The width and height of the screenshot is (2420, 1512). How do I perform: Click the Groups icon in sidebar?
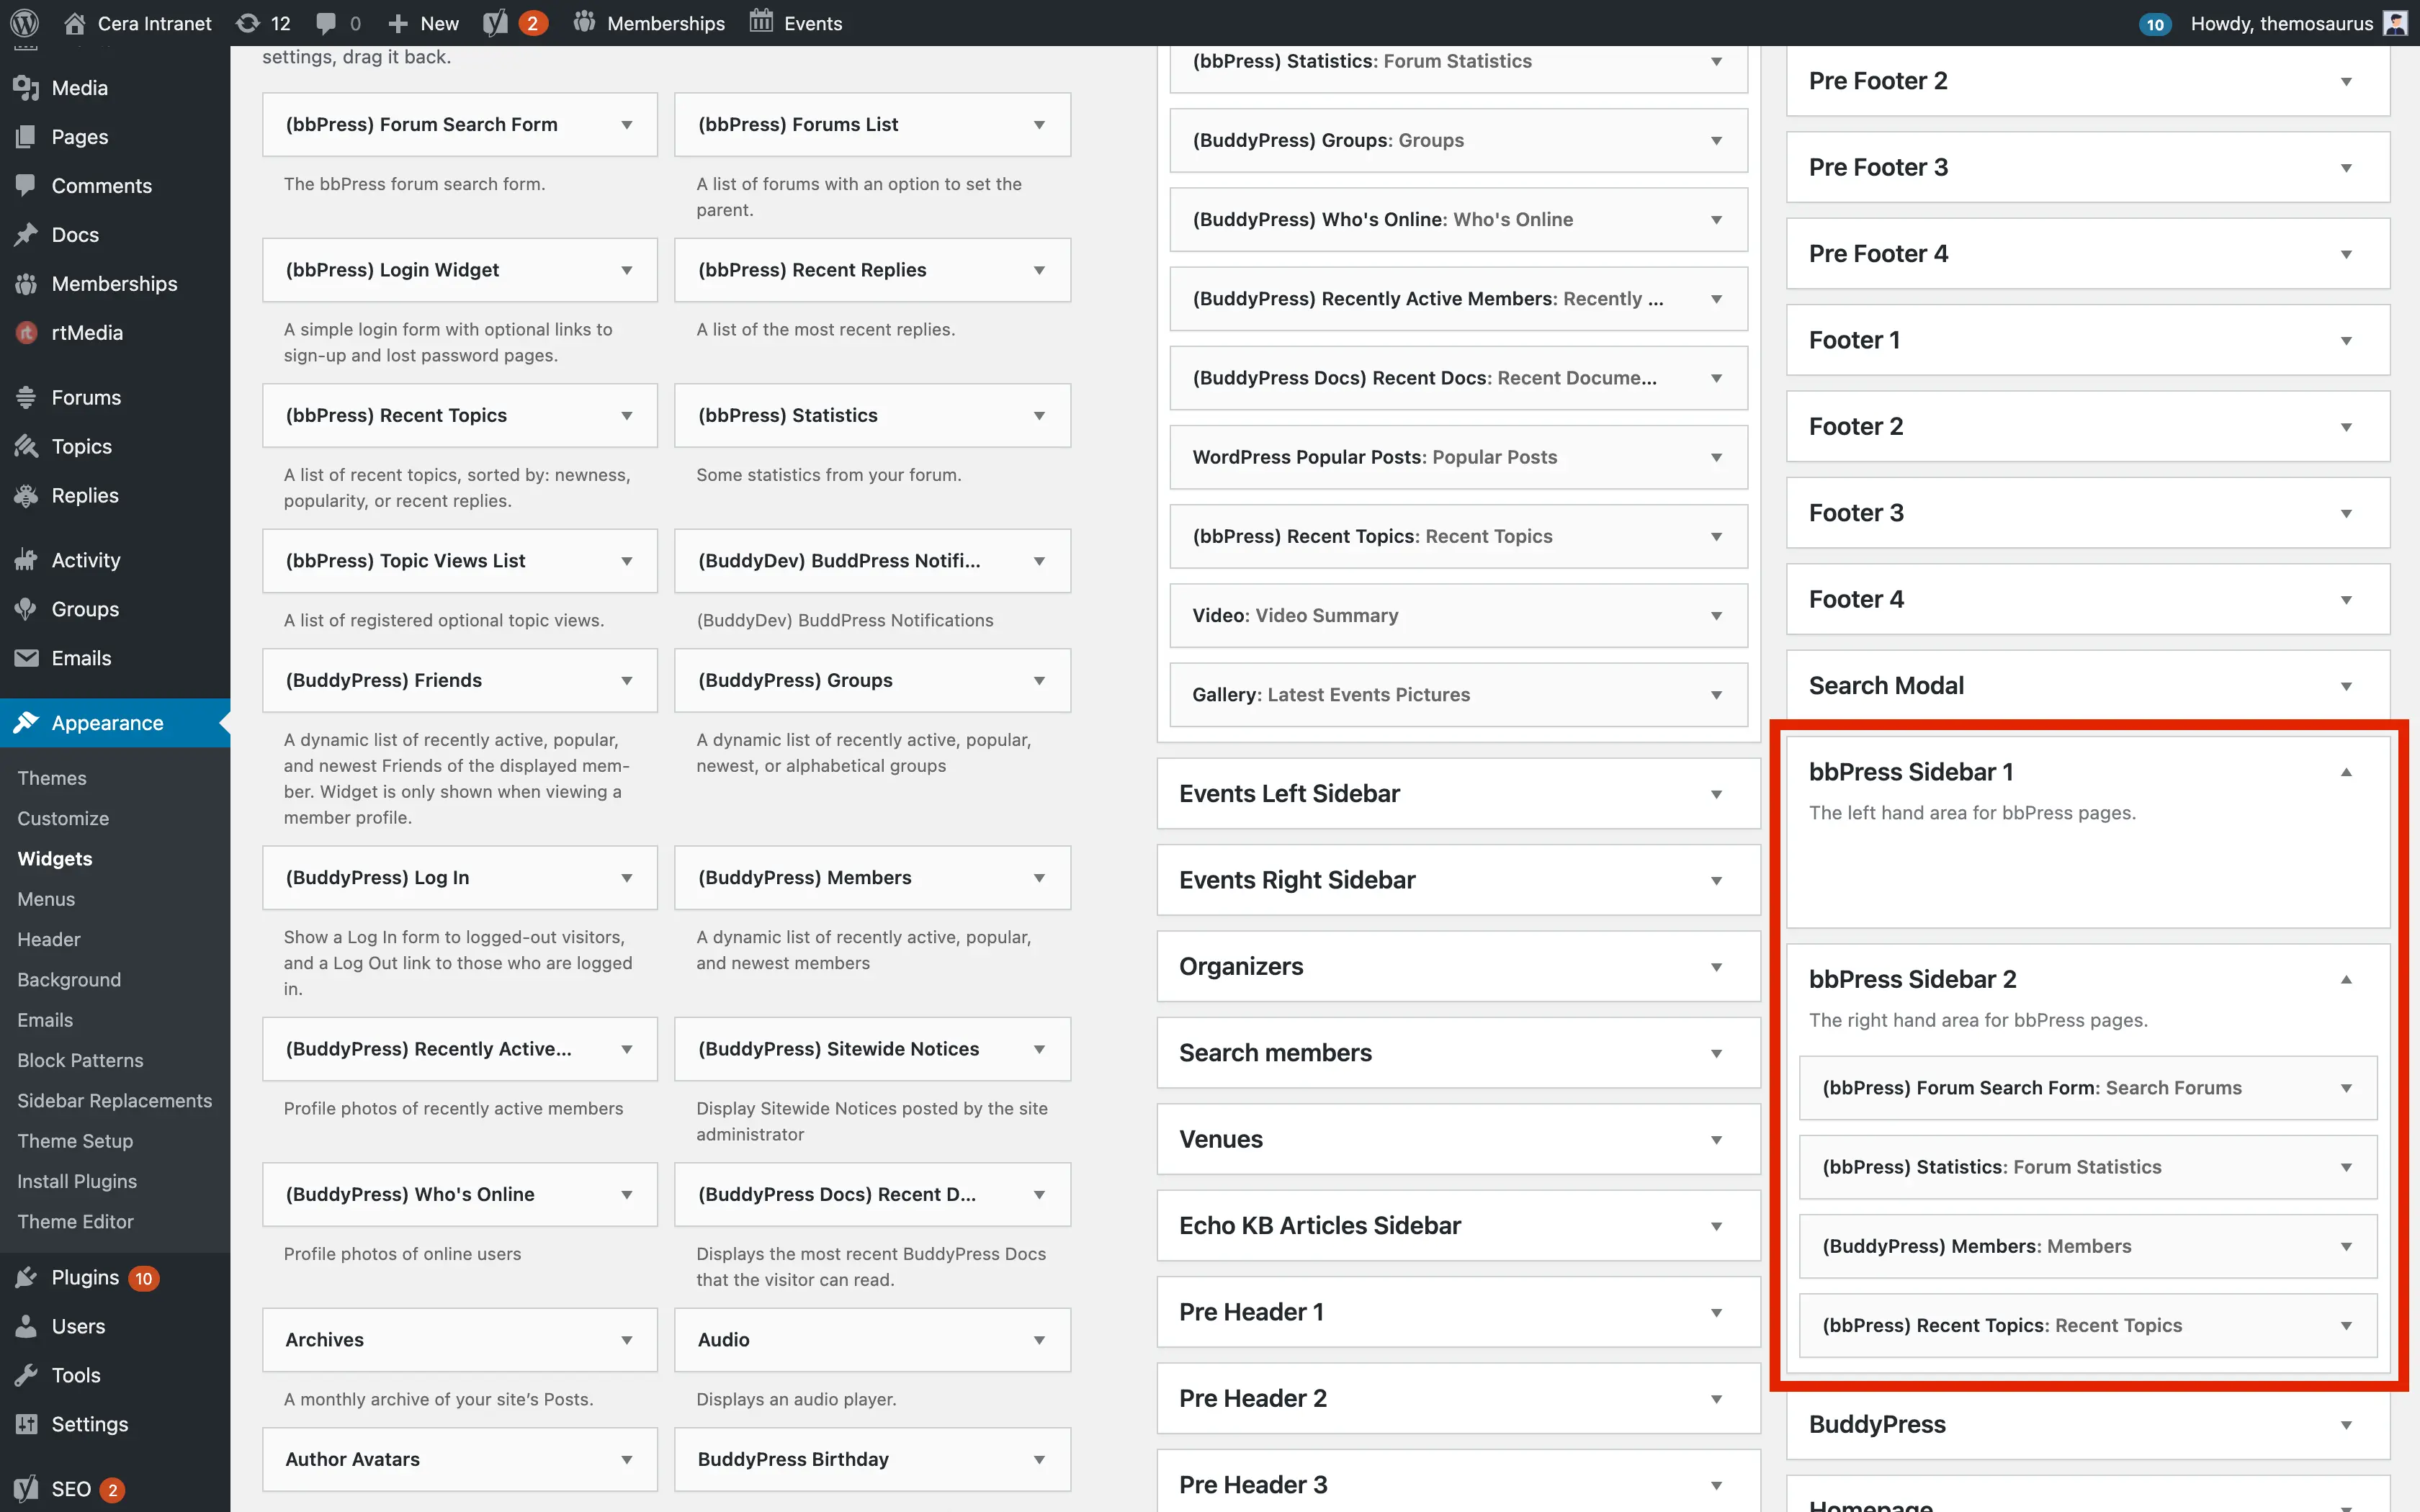tap(26, 609)
